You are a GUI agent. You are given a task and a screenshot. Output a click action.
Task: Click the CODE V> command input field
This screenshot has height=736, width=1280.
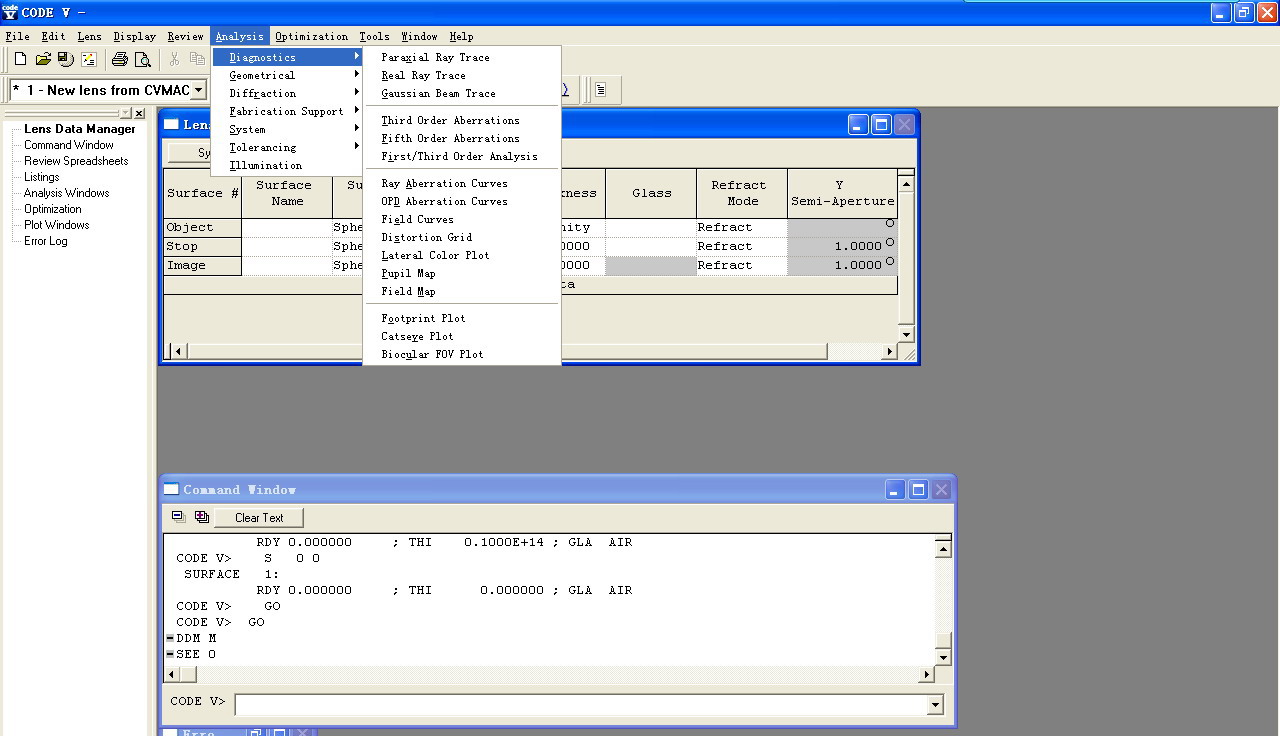click(x=581, y=705)
